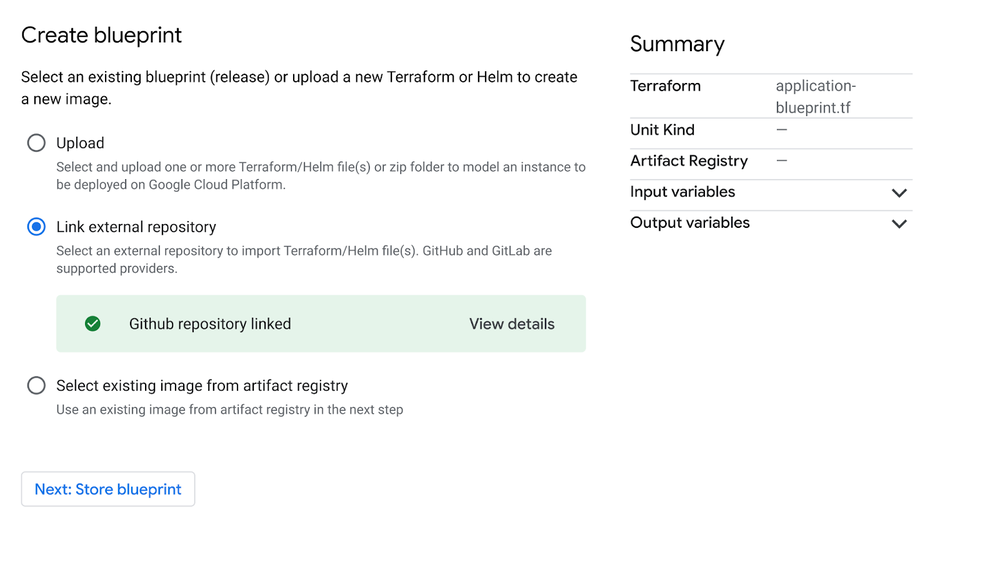The height and width of the screenshot is (563, 1000).
Task: Click the green checkmark success icon
Action: point(92,324)
